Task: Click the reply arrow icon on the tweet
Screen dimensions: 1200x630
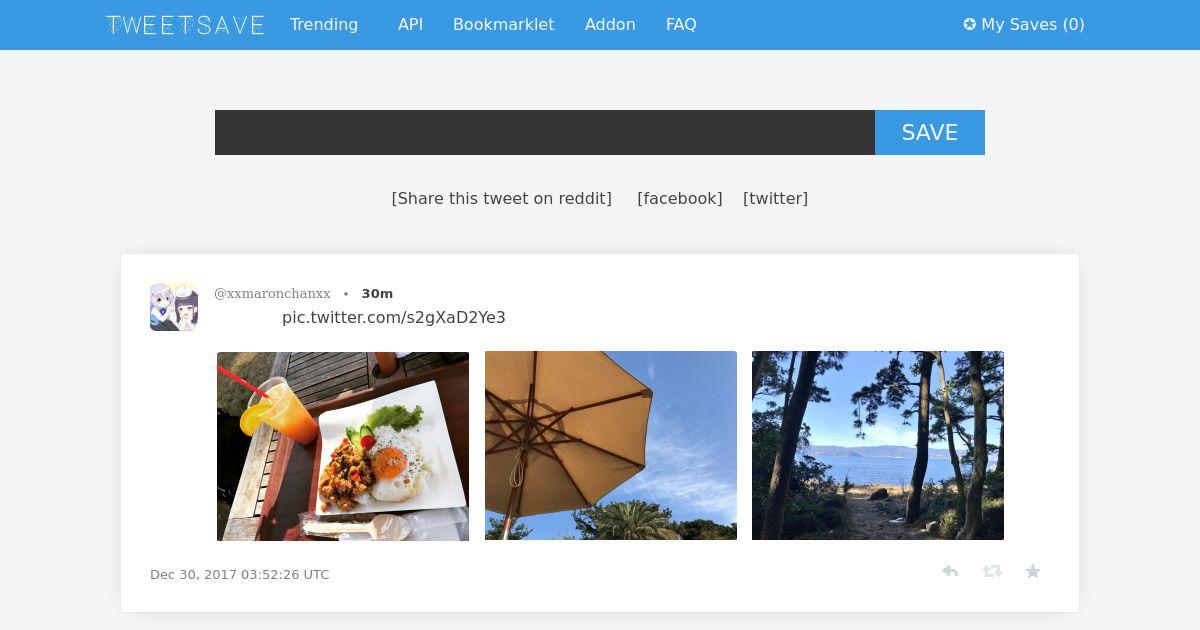Action: click(950, 571)
